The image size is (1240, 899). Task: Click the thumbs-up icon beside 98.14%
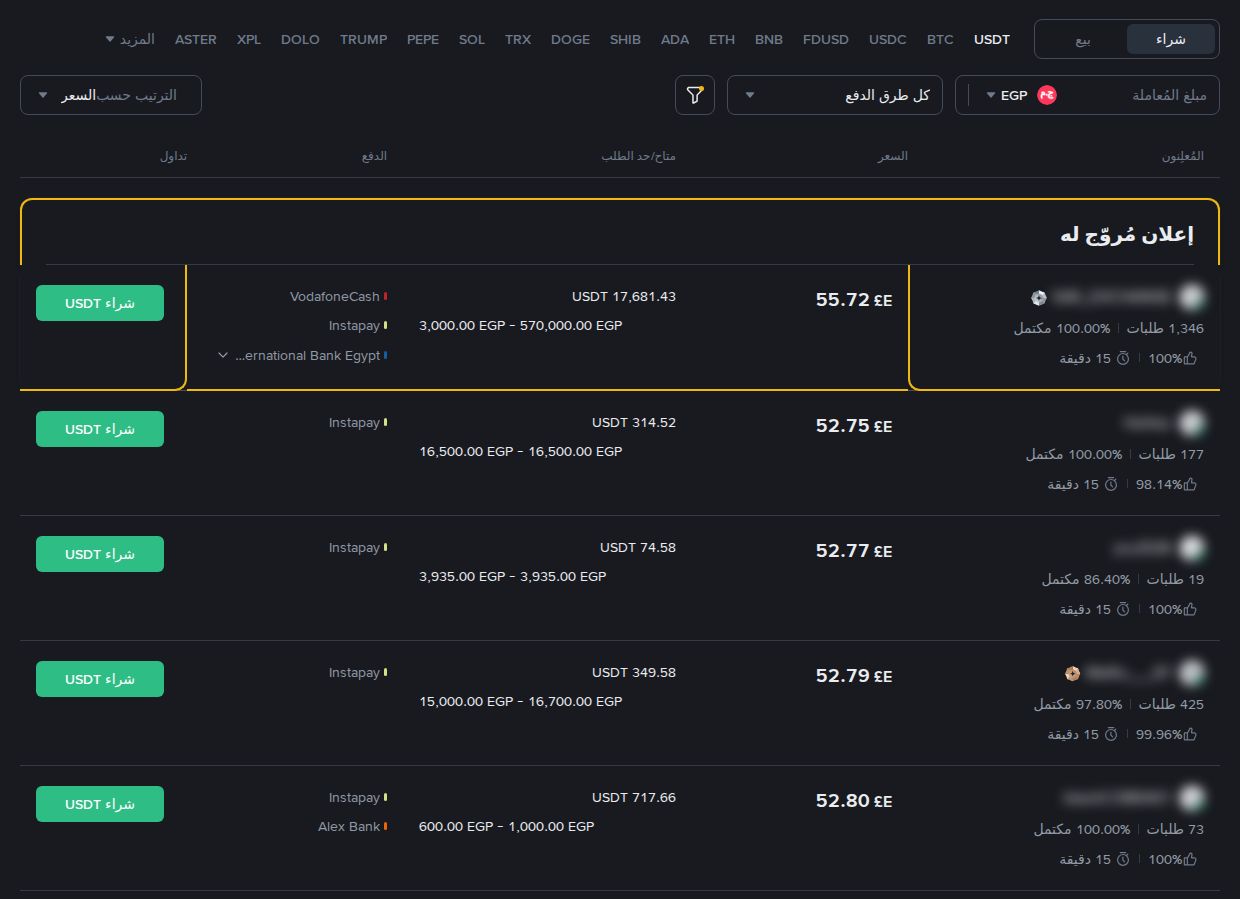pyautogui.click(x=1190, y=484)
